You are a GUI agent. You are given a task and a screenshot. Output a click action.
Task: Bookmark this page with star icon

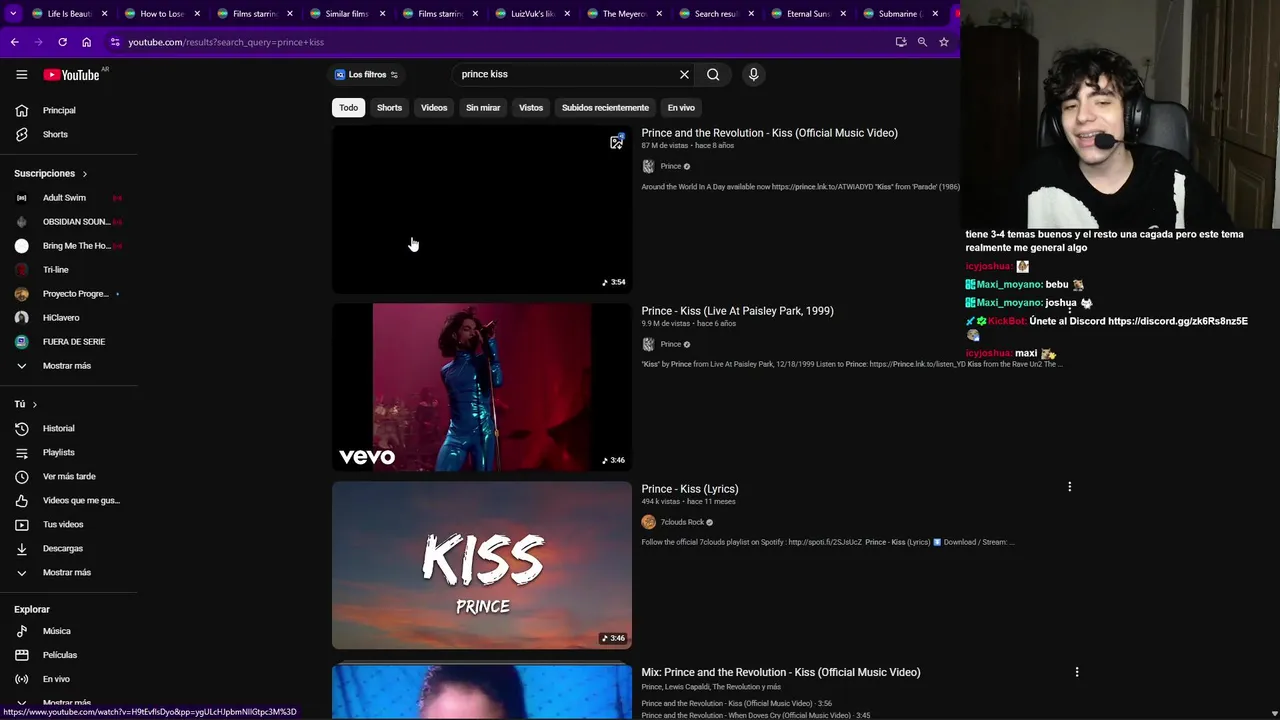pos(943,42)
